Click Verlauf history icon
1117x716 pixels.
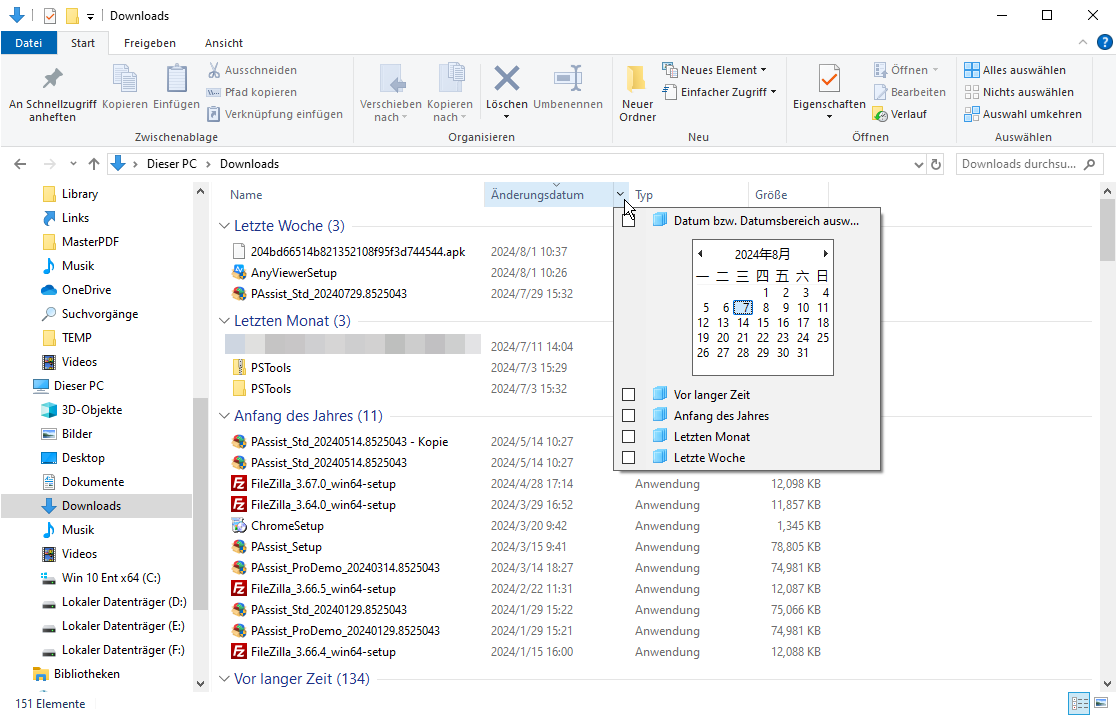tap(901, 114)
